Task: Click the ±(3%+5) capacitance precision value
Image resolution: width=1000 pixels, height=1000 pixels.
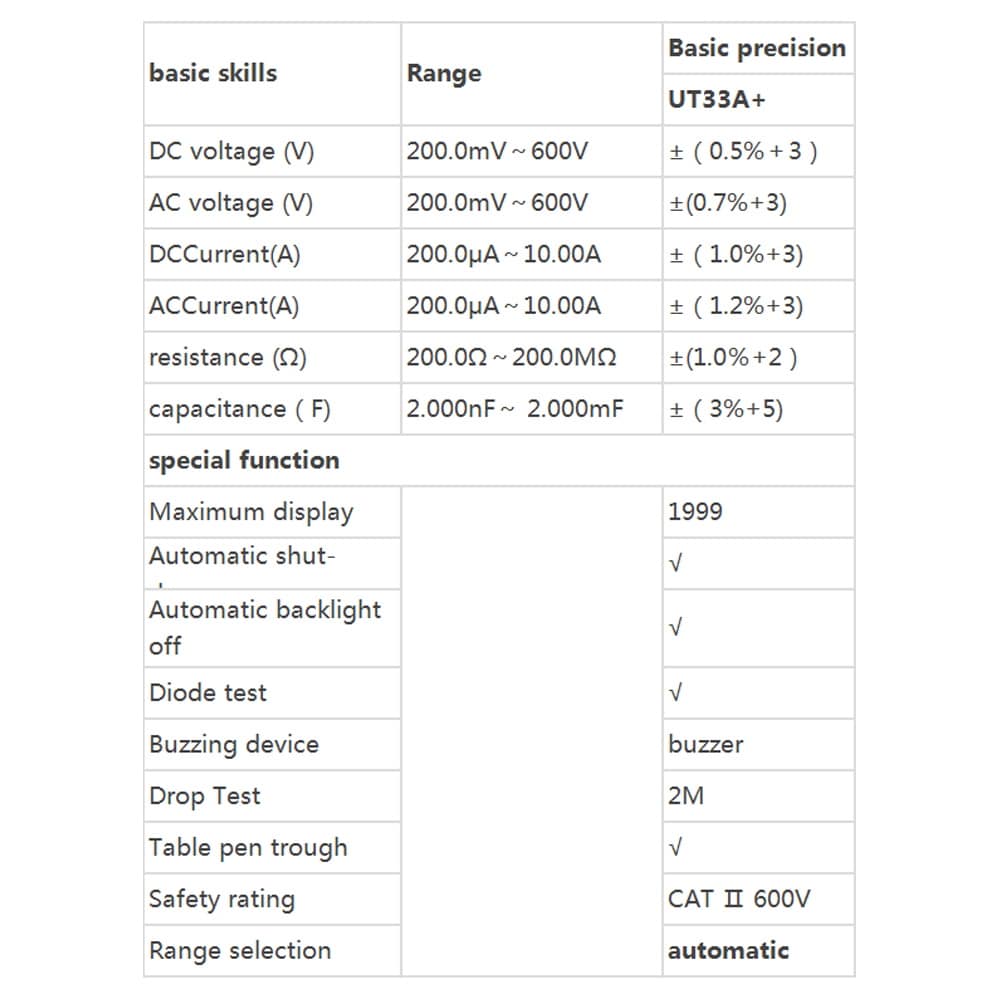Action: tap(726, 409)
